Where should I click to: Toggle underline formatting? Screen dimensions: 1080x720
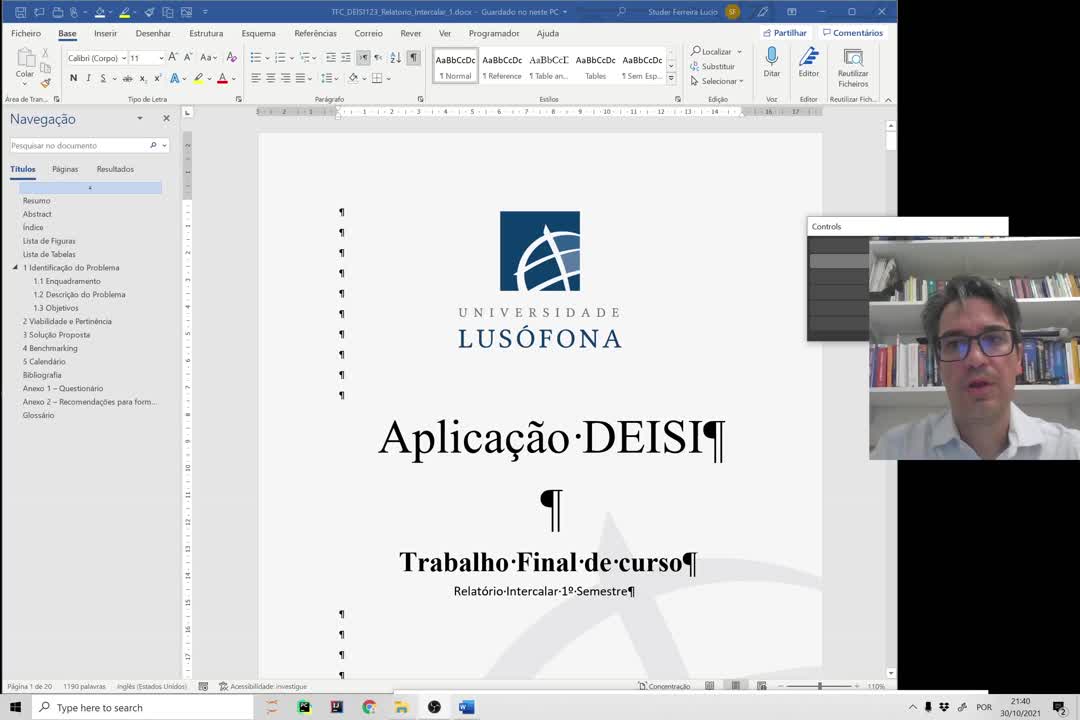pos(103,79)
